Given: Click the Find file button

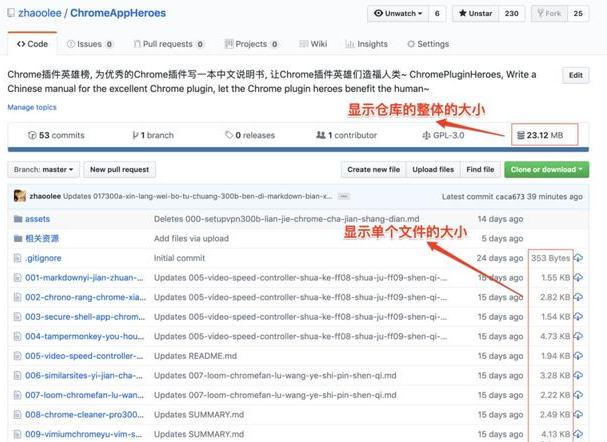Looking at the screenshot, I should (480, 170).
